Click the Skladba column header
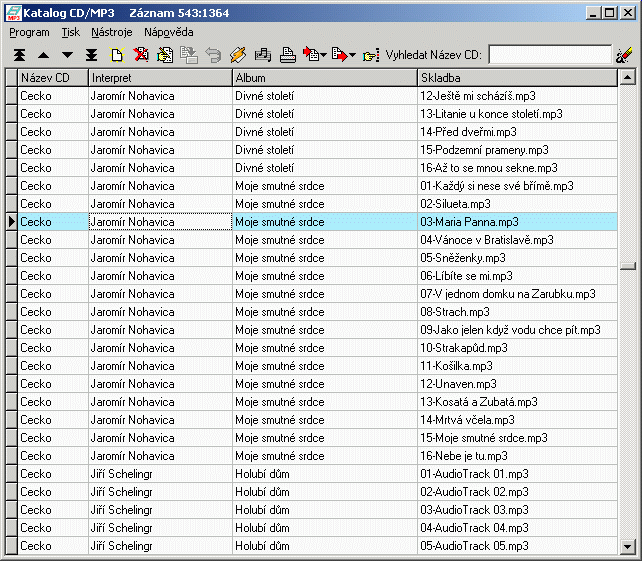 pyautogui.click(x=517, y=77)
